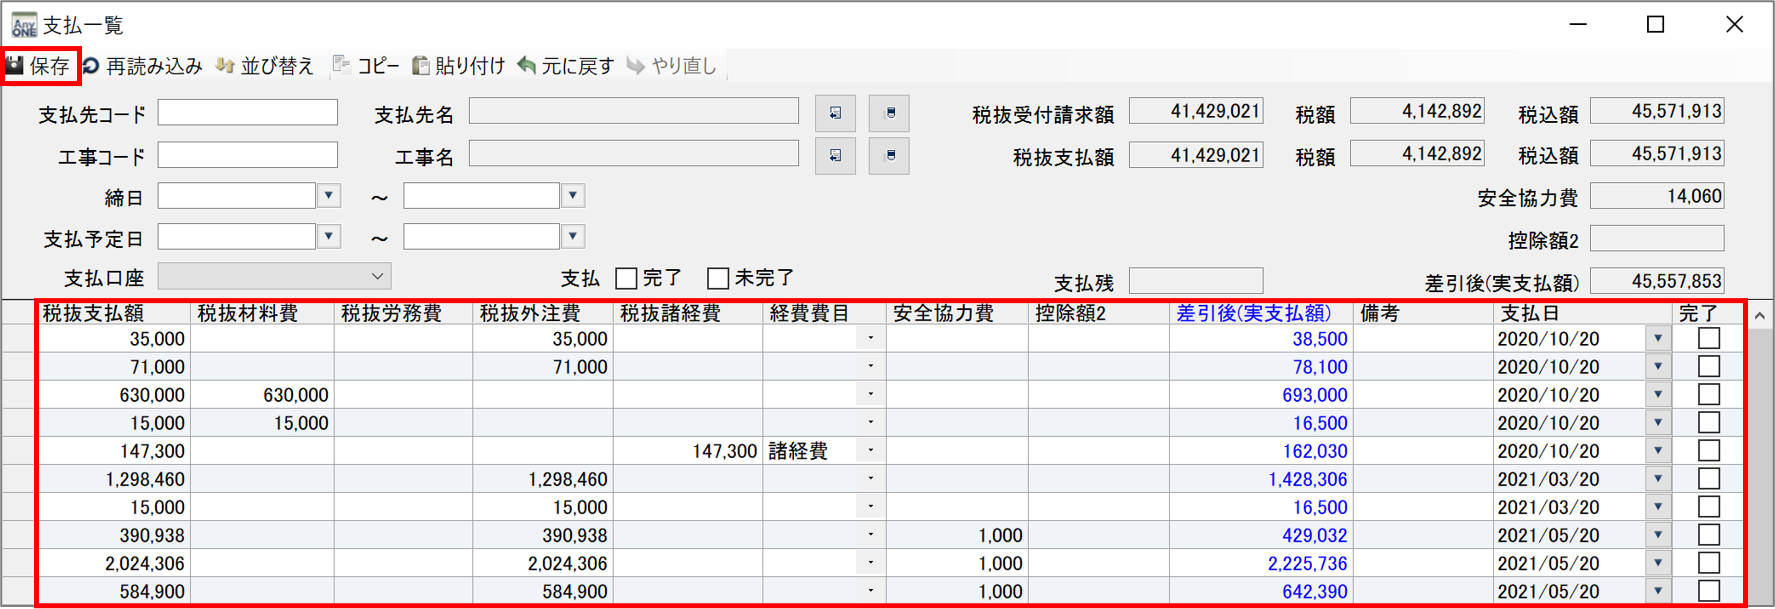1775x609 pixels.
Task: Tick 完了 checkbox in the 35,000 row
Action: 1709,339
